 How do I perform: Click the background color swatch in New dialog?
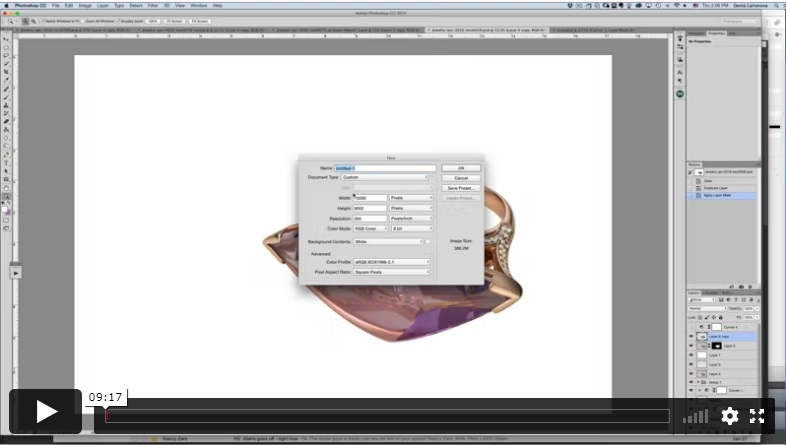(x=428, y=242)
